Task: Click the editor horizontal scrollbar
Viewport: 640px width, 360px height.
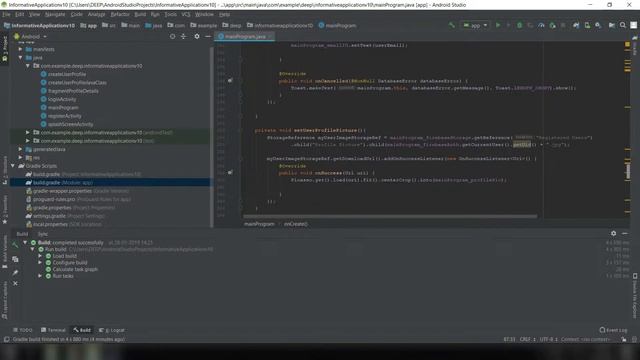Action: pyautogui.click(x=390, y=216)
